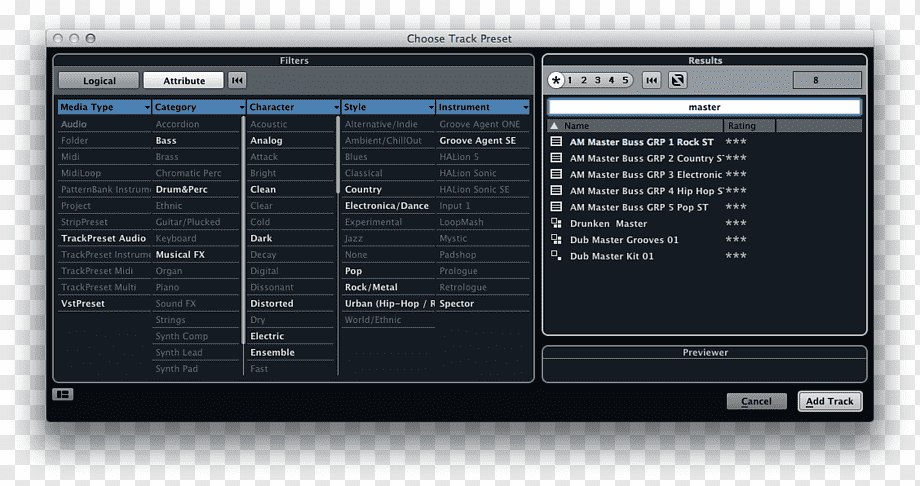Click the result count field showing 8
The height and width of the screenshot is (486, 920).
coord(827,80)
